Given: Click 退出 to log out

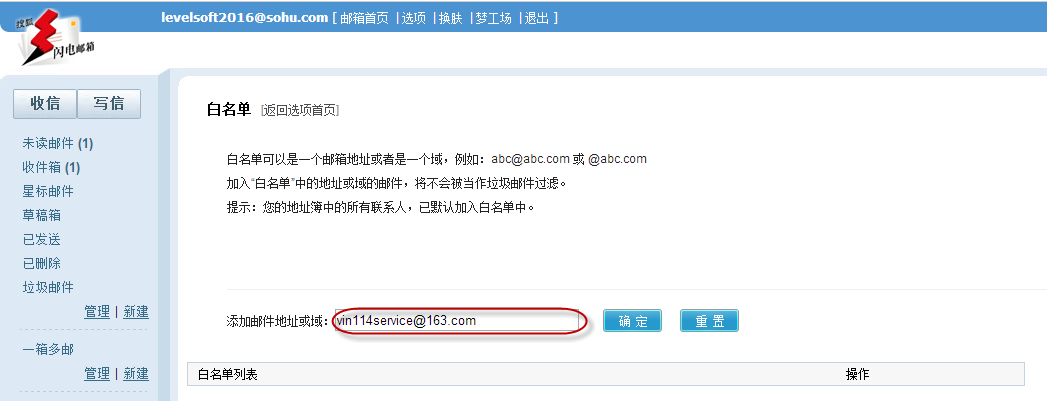Looking at the screenshot, I should (537, 18).
